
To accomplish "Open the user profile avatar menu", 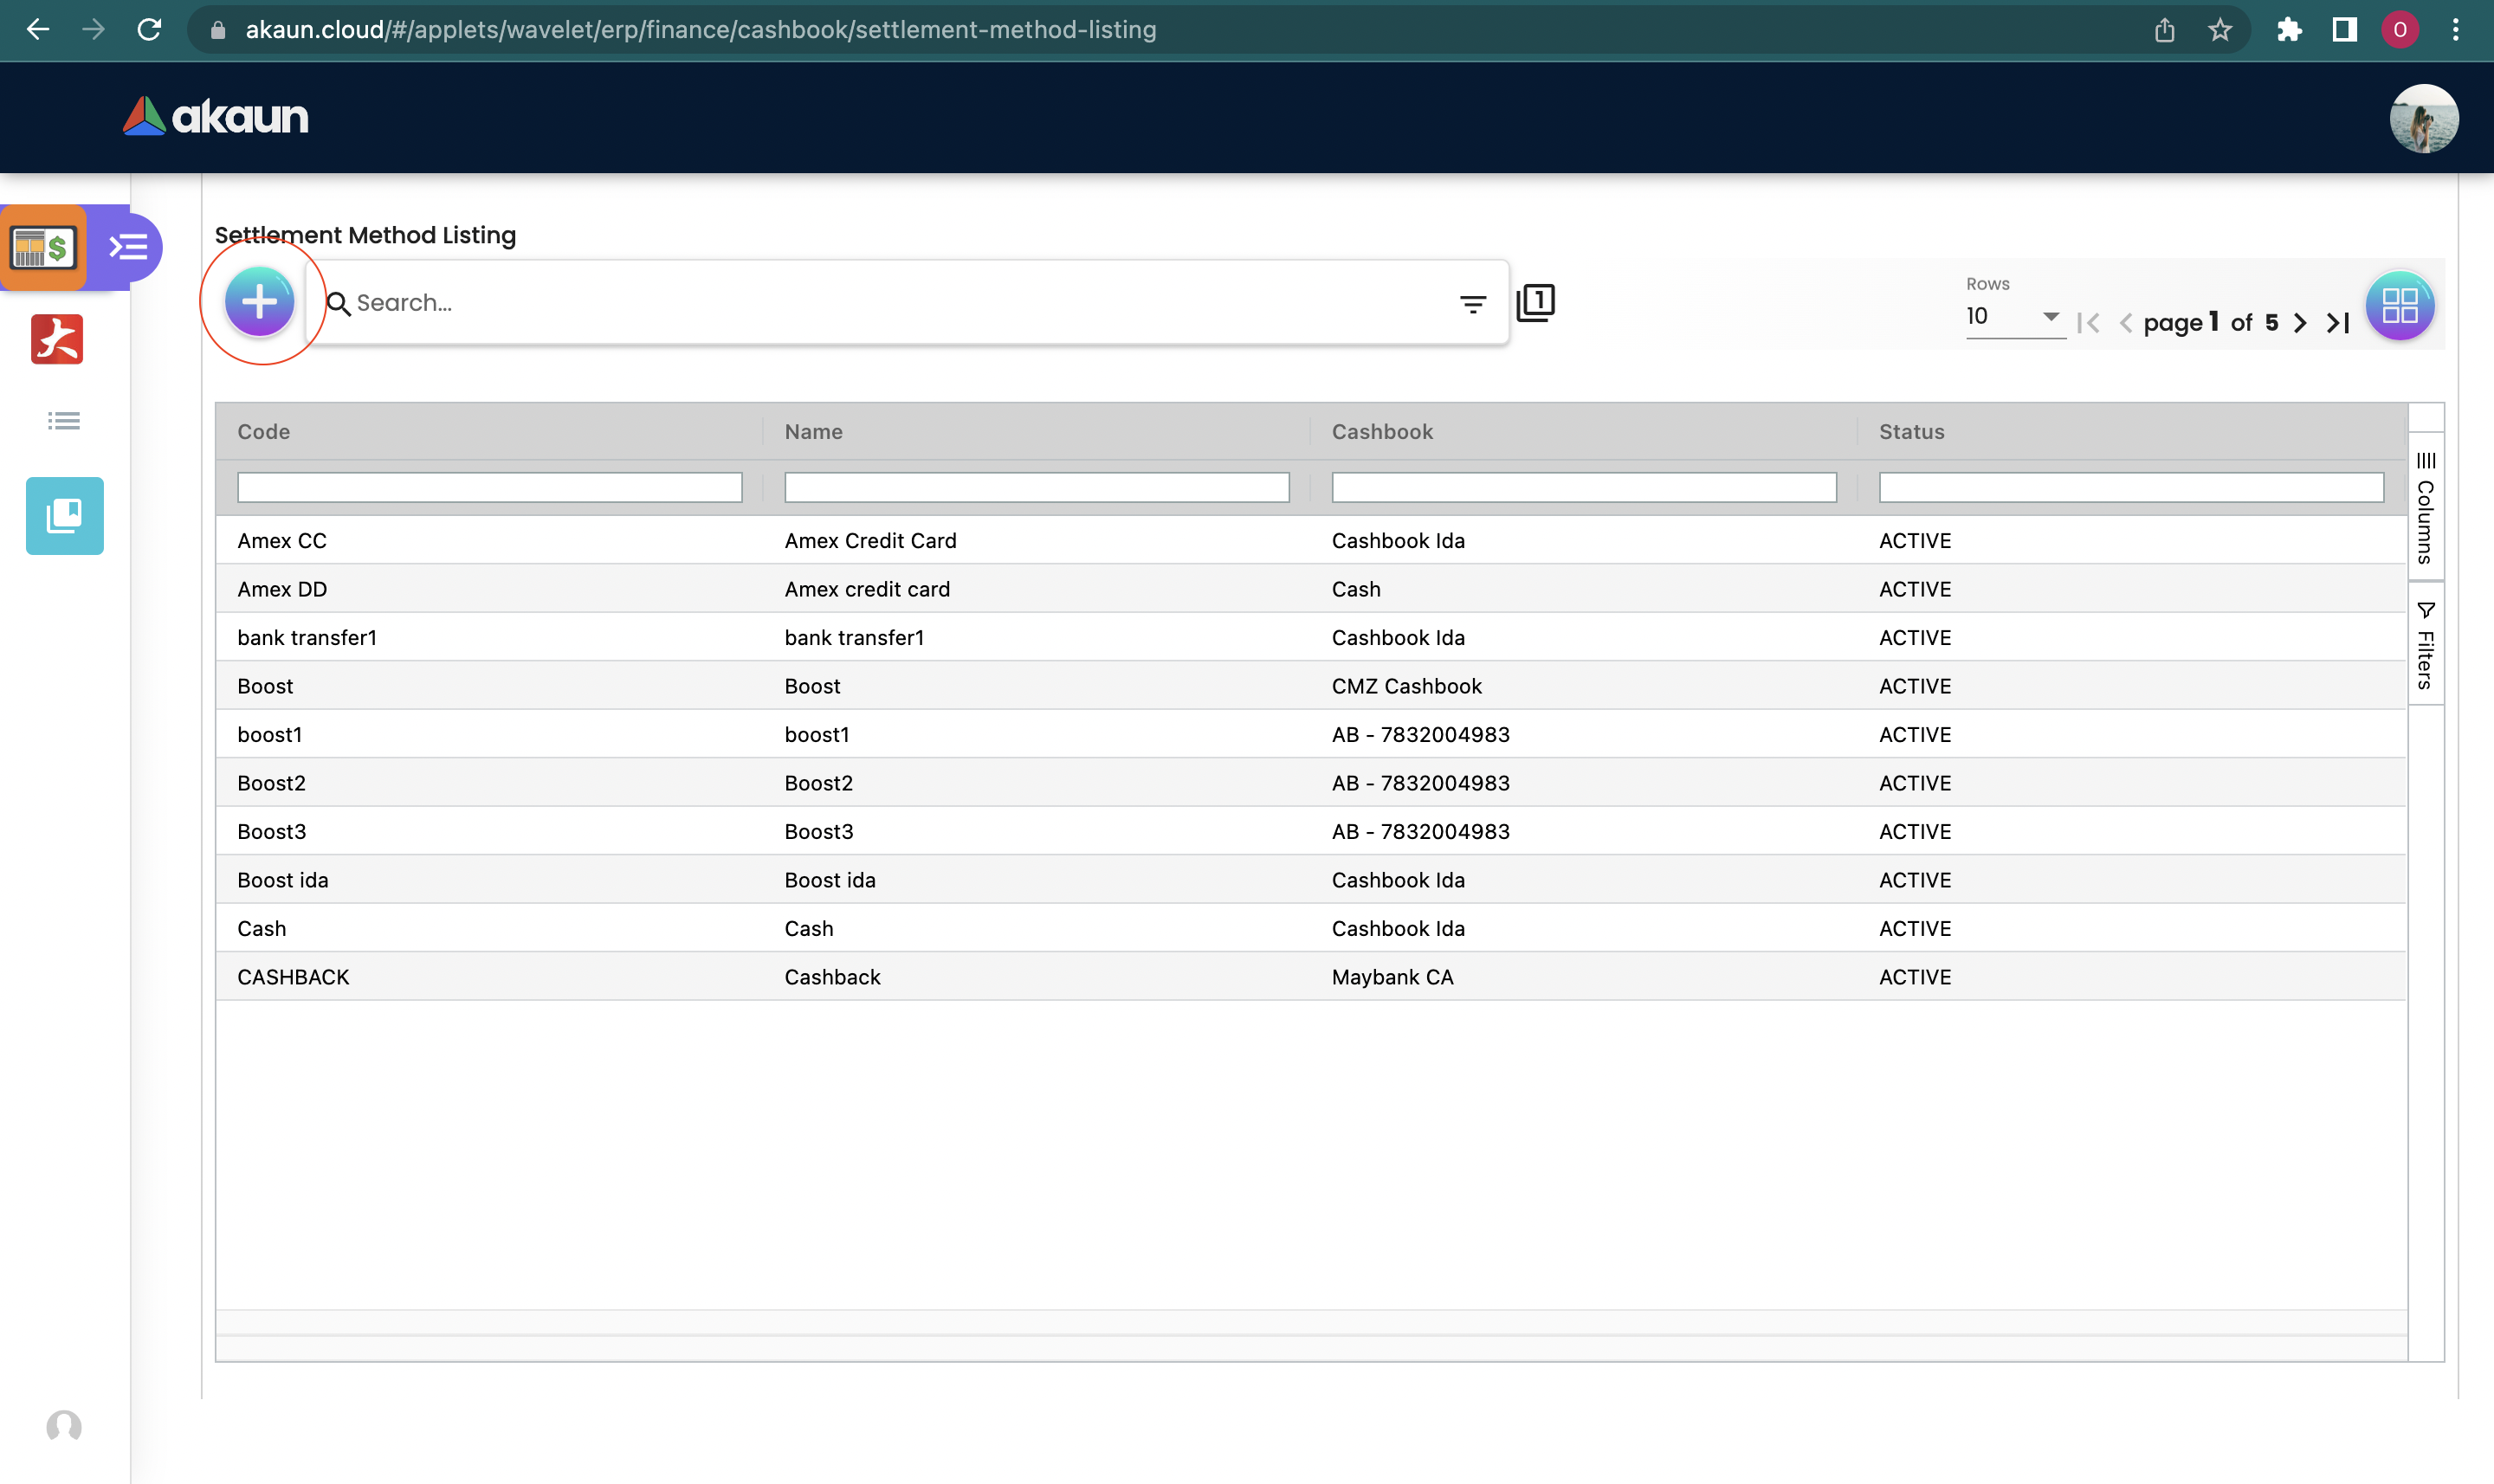I will pyautogui.click(x=2423, y=118).
